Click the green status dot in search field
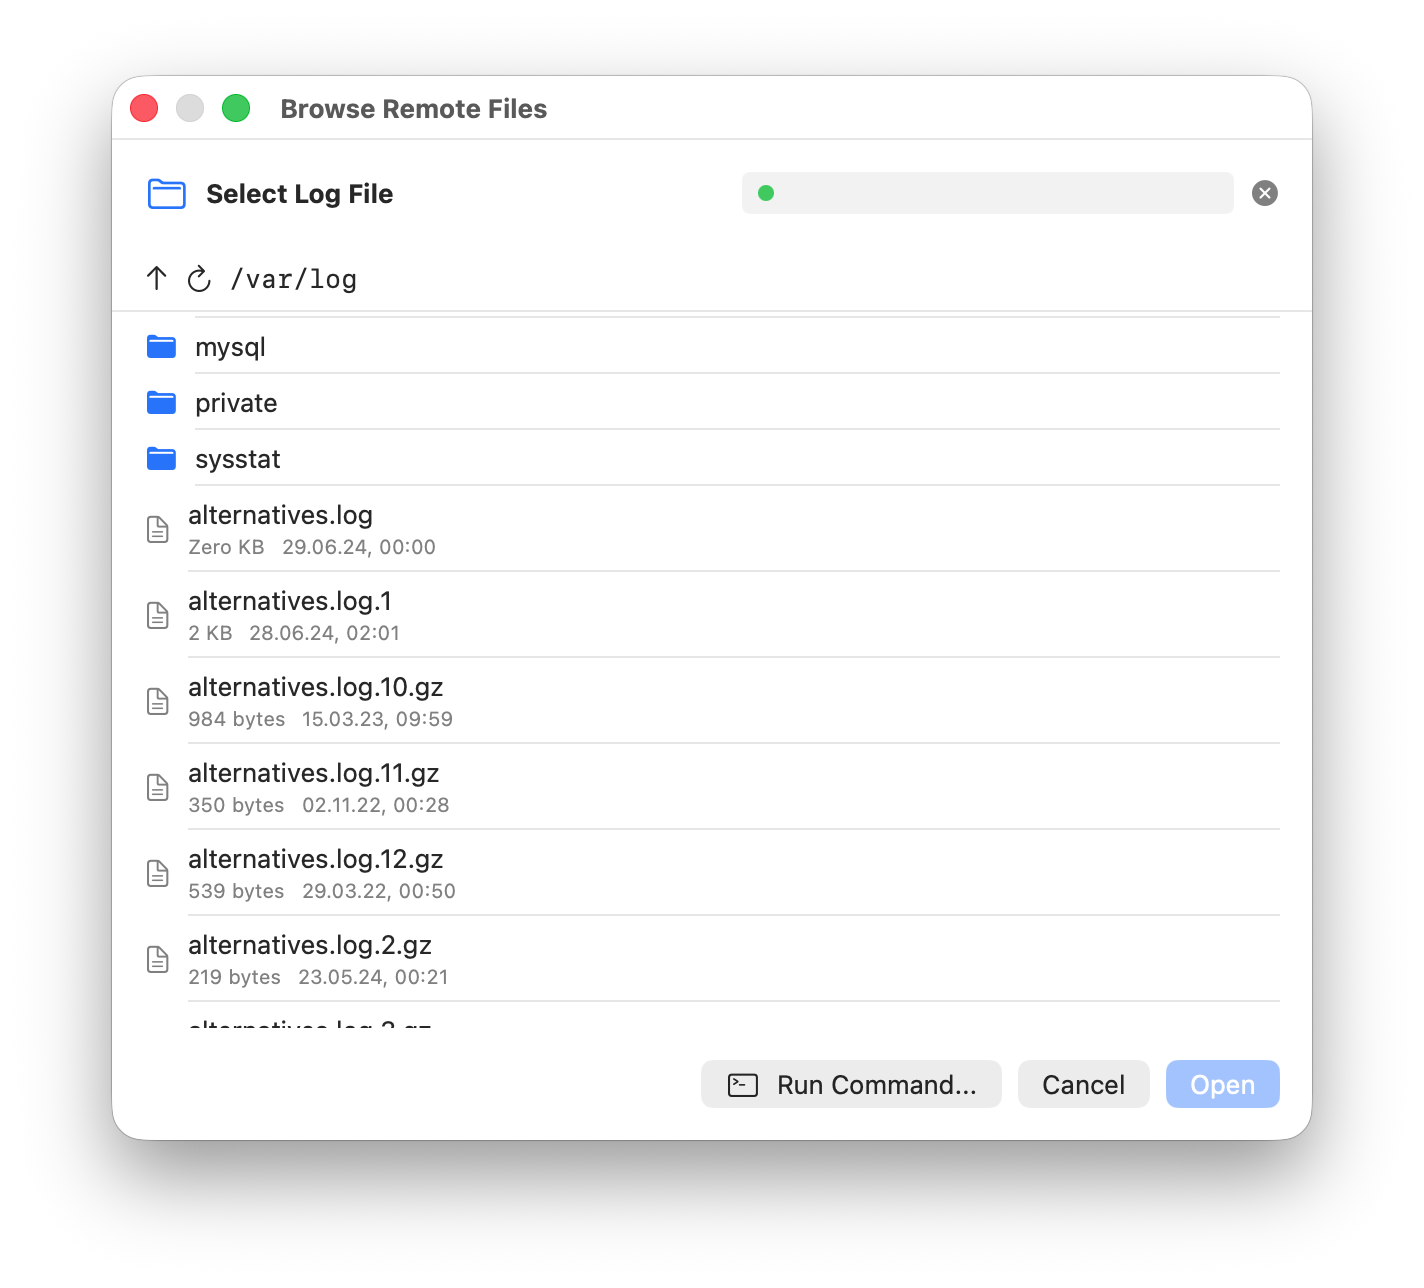 766,193
